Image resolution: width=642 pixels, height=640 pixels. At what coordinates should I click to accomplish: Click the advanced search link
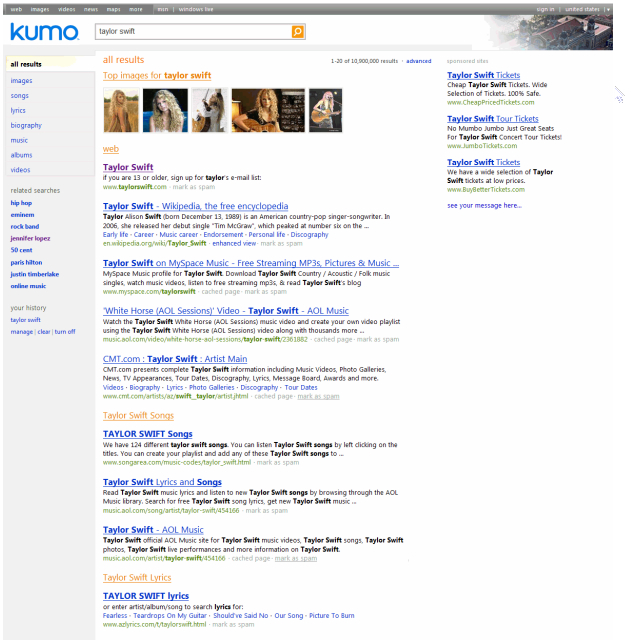pos(418,61)
